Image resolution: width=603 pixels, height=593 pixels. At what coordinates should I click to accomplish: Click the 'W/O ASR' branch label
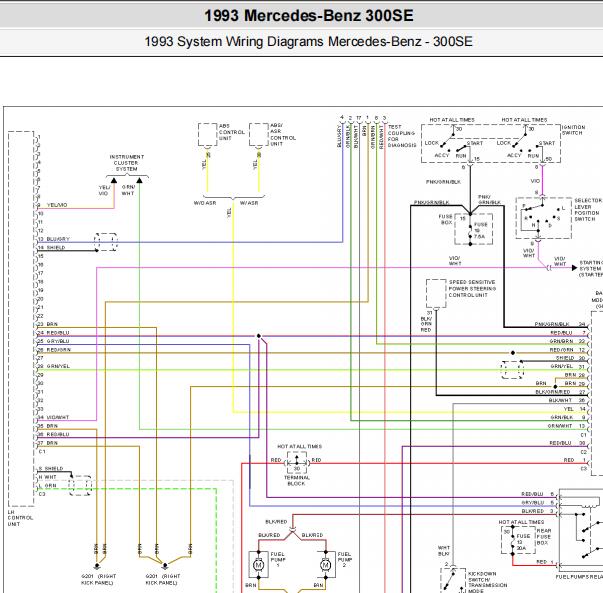pyautogui.click(x=205, y=203)
